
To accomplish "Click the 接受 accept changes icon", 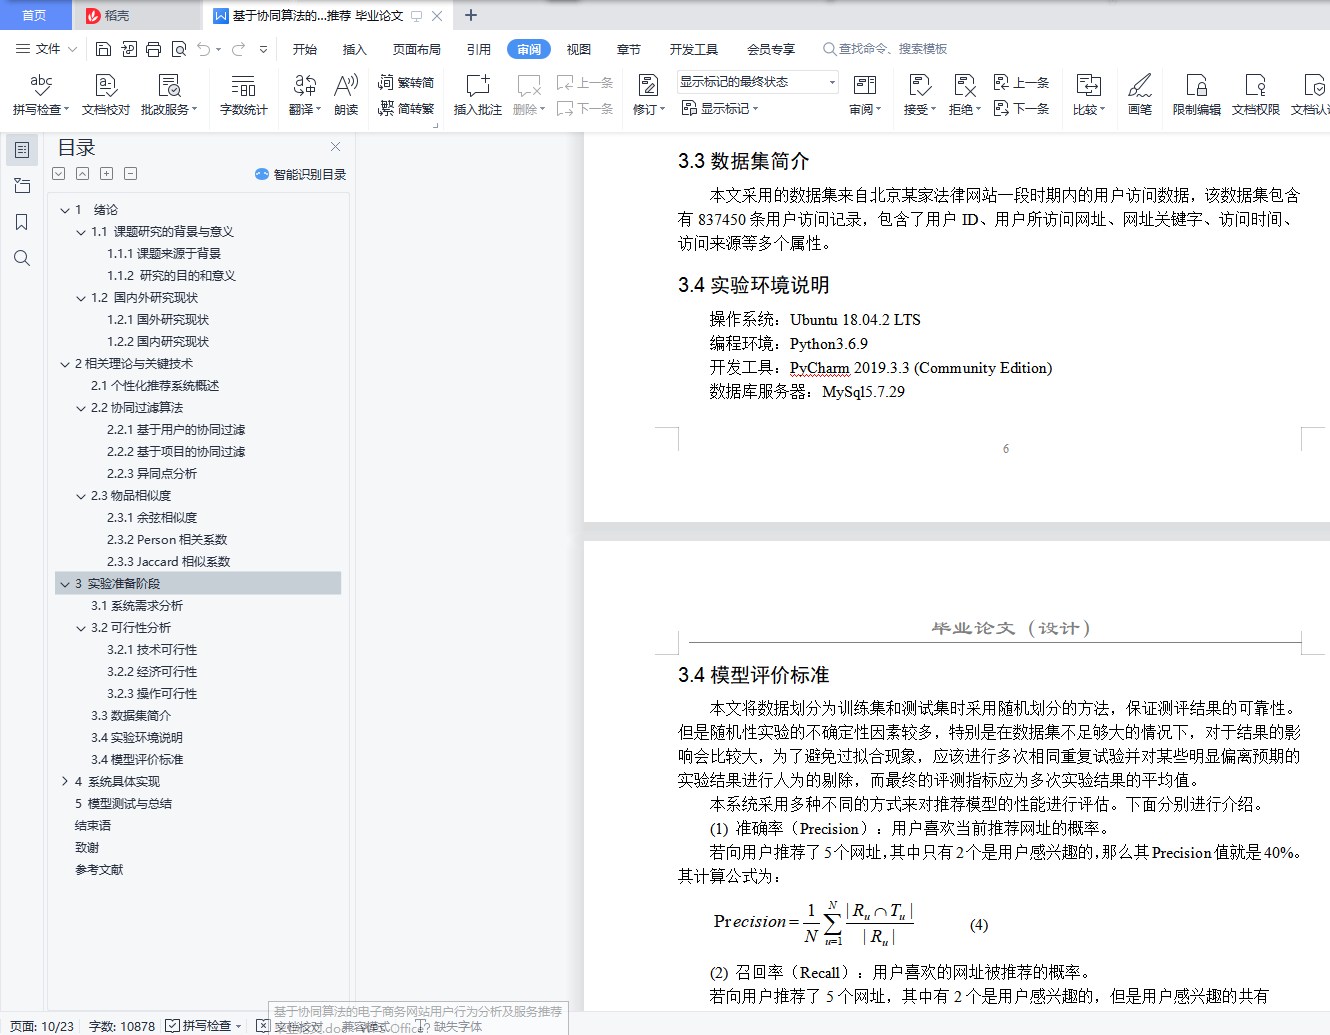I will coord(920,86).
